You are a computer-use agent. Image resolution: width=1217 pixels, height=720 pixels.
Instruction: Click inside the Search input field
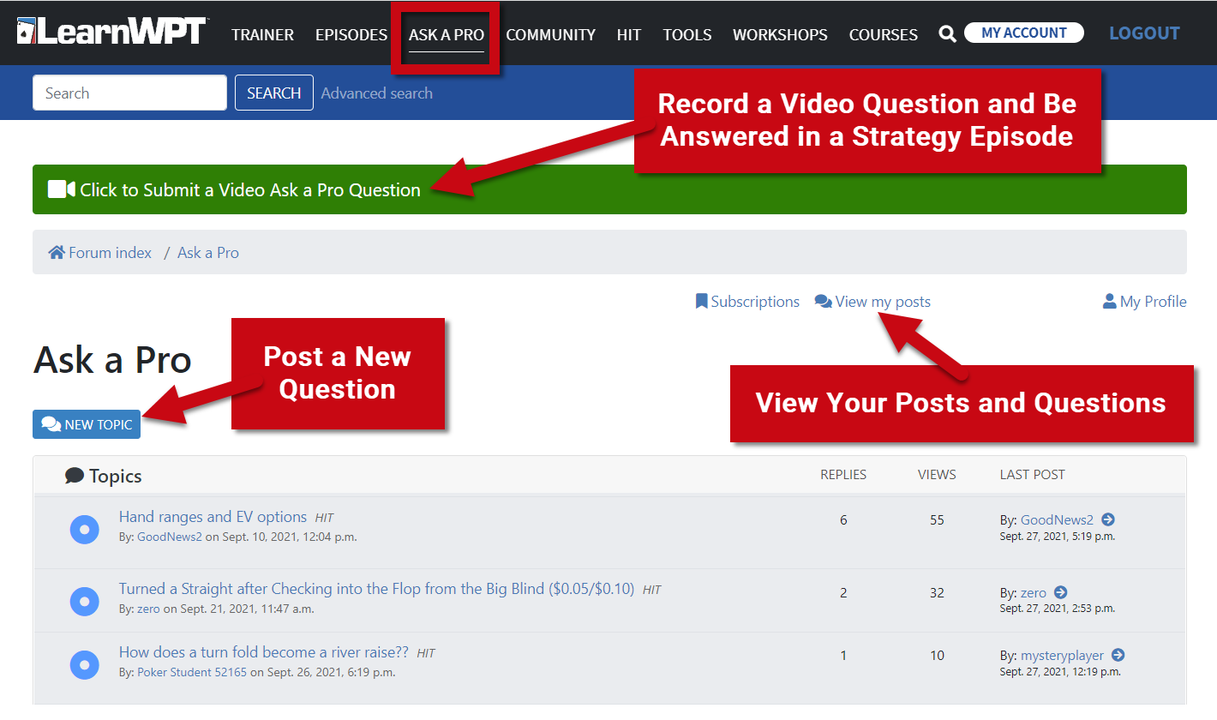(129, 92)
